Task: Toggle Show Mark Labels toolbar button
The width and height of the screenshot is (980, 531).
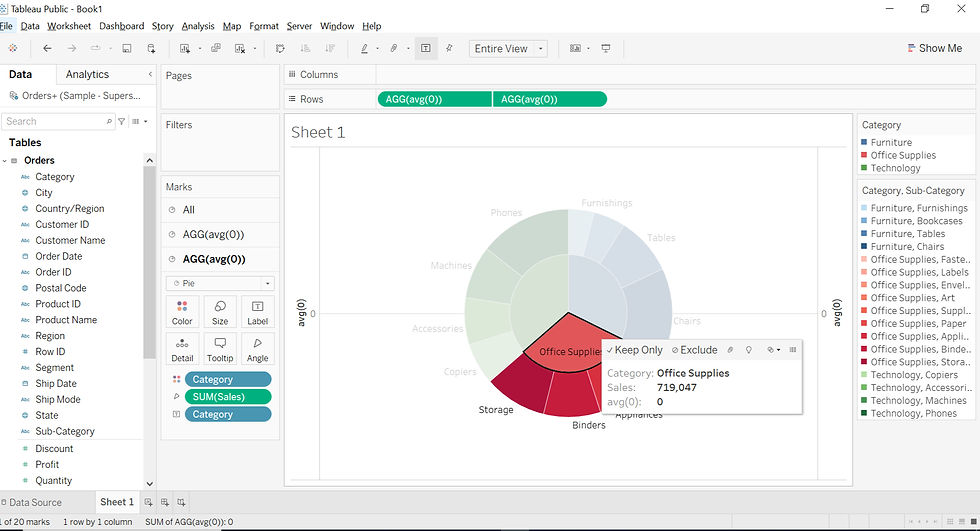Action: [x=426, y=48]
